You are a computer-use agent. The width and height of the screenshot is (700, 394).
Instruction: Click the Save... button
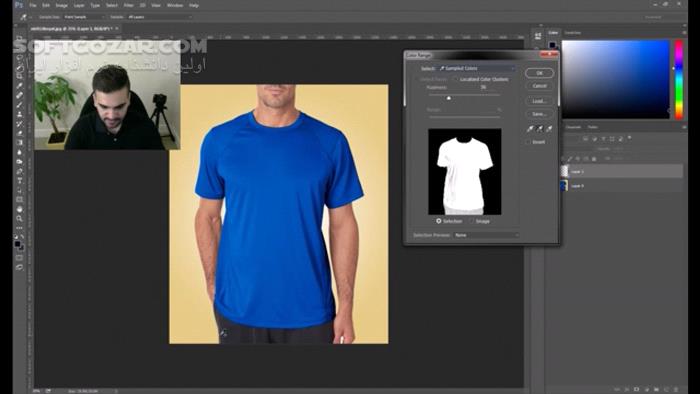539,114
